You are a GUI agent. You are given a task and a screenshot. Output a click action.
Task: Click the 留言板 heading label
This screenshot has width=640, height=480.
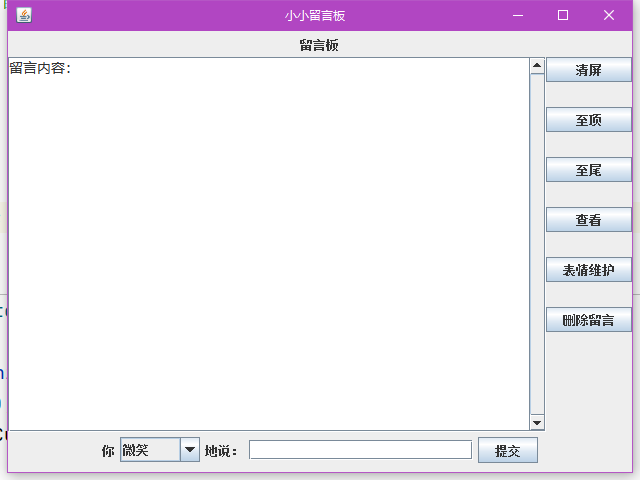coord(320,45)
